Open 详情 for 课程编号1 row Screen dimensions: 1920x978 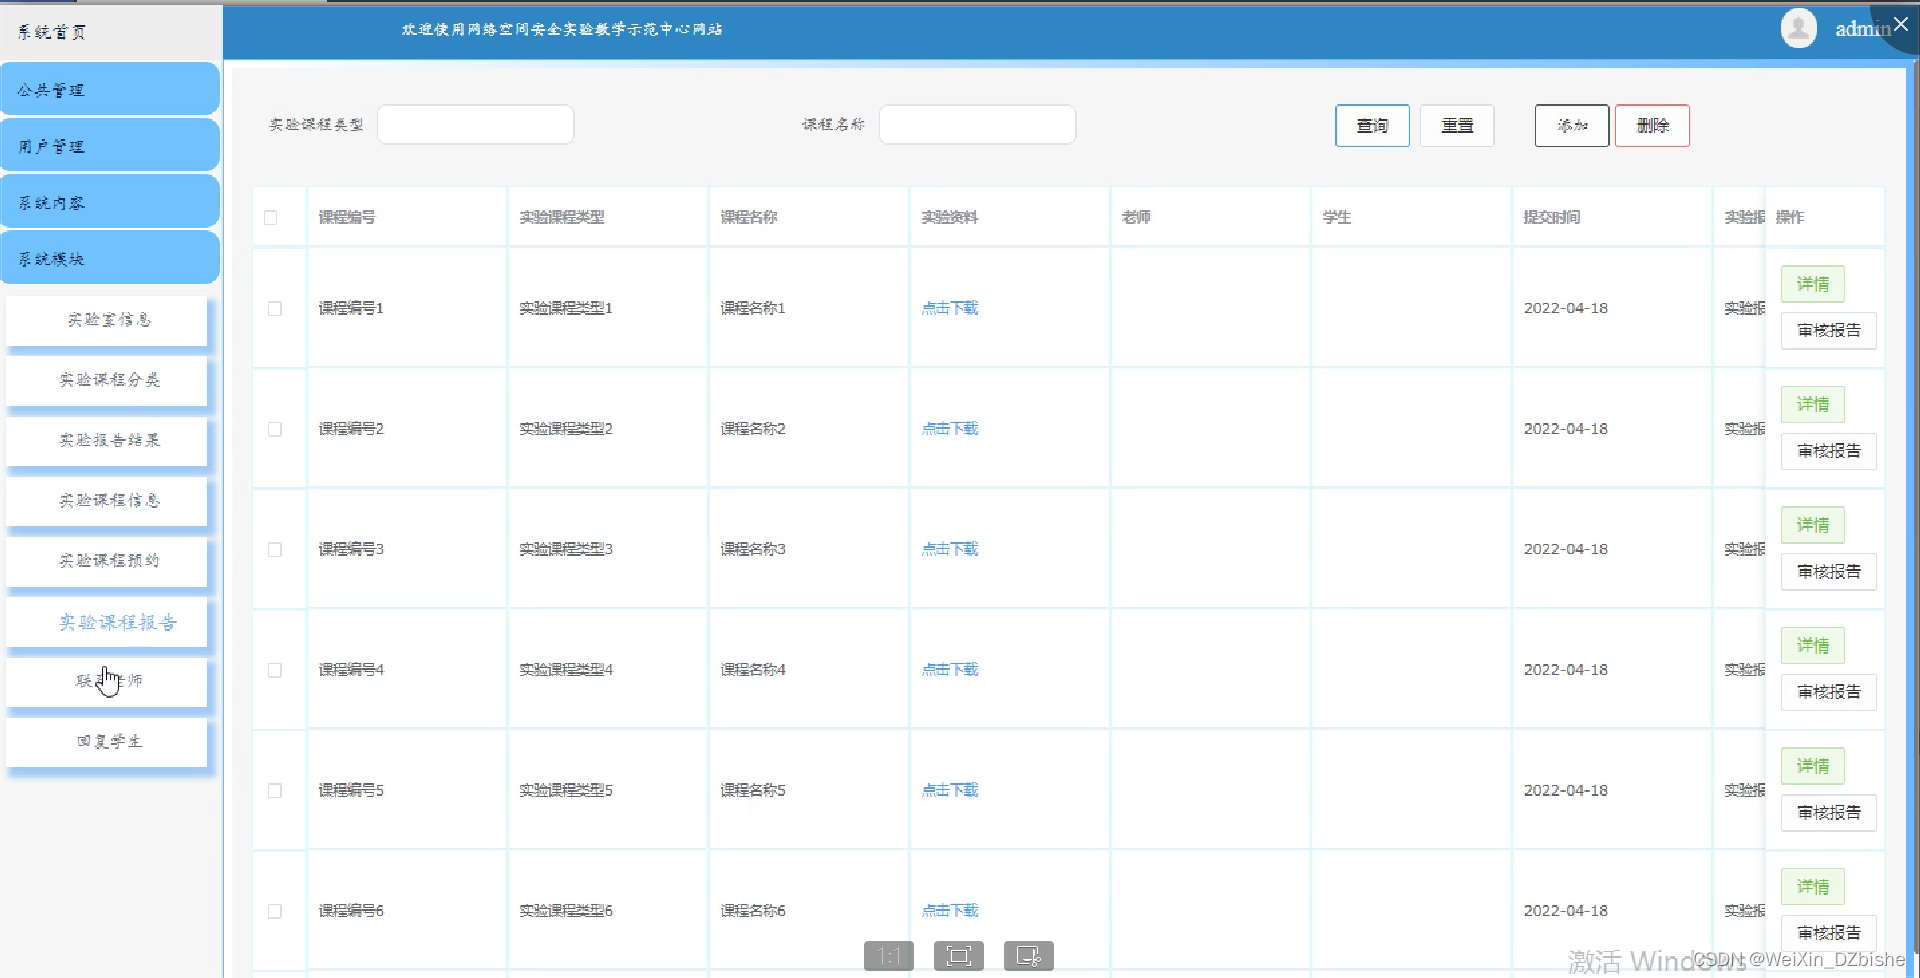1813,284
